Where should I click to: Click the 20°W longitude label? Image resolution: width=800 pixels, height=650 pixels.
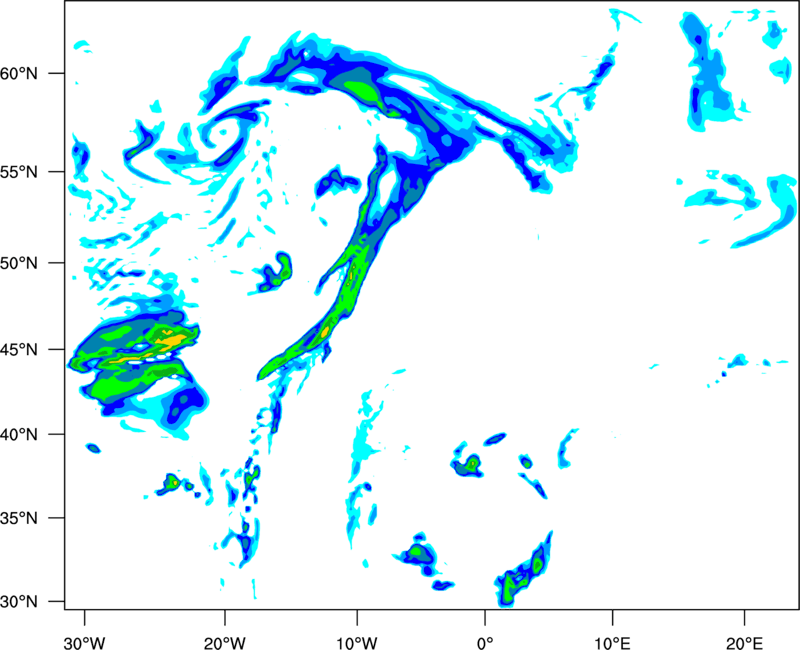pyautogui.click(x=225, y=643)
